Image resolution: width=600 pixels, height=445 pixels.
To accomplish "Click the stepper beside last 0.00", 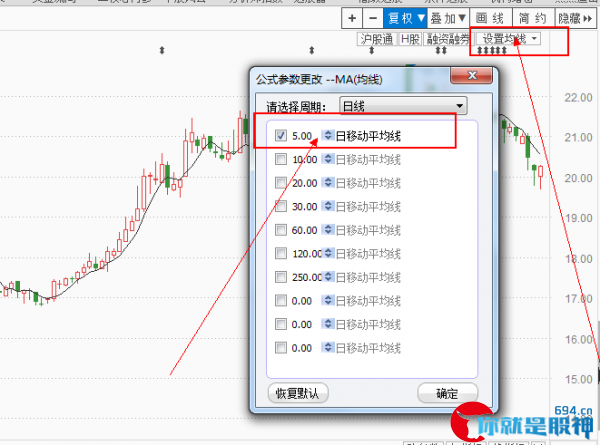I will (328, 347).
